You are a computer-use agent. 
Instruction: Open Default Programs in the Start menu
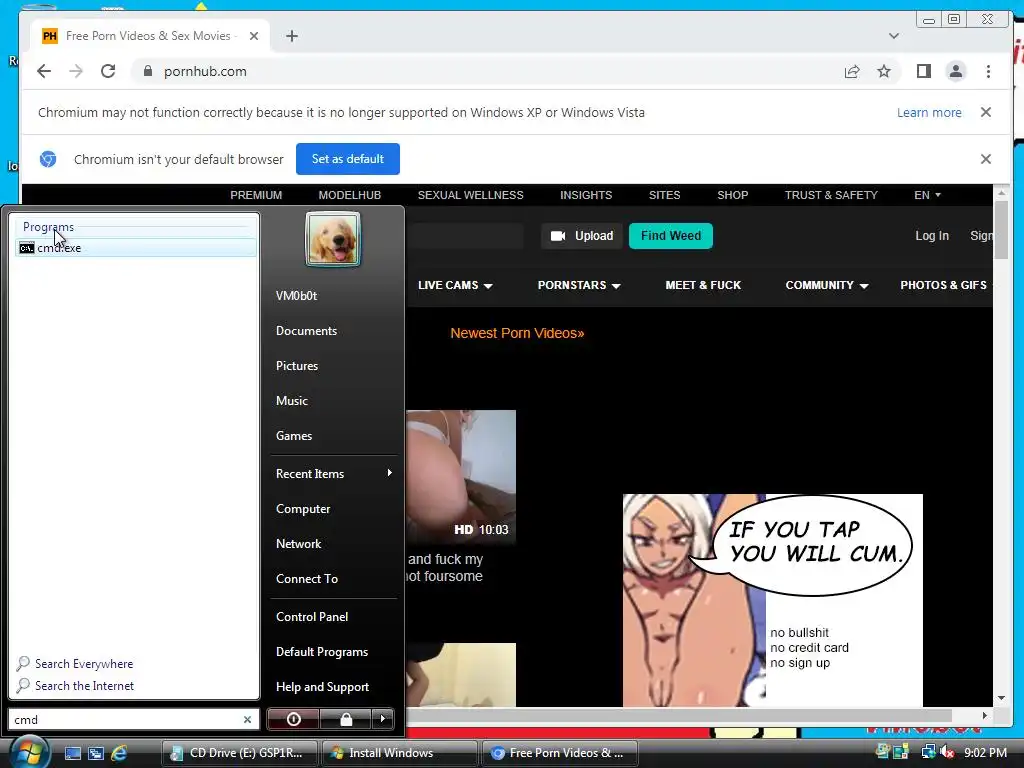(322, 652)
